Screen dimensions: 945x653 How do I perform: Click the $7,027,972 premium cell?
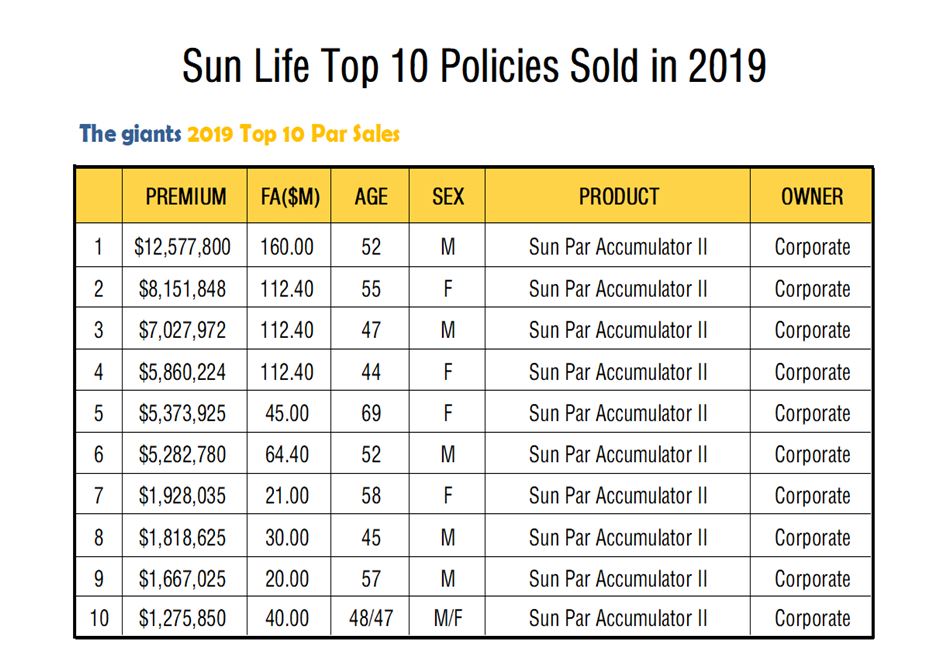182,330
